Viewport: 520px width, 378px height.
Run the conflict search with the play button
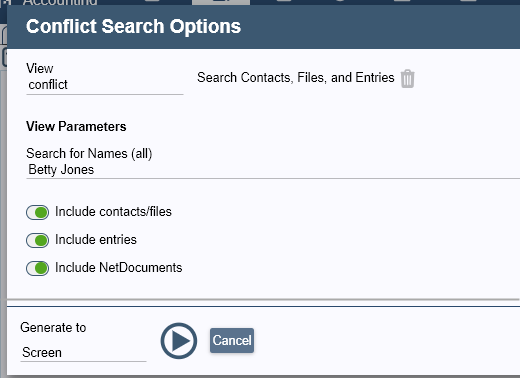179,341
